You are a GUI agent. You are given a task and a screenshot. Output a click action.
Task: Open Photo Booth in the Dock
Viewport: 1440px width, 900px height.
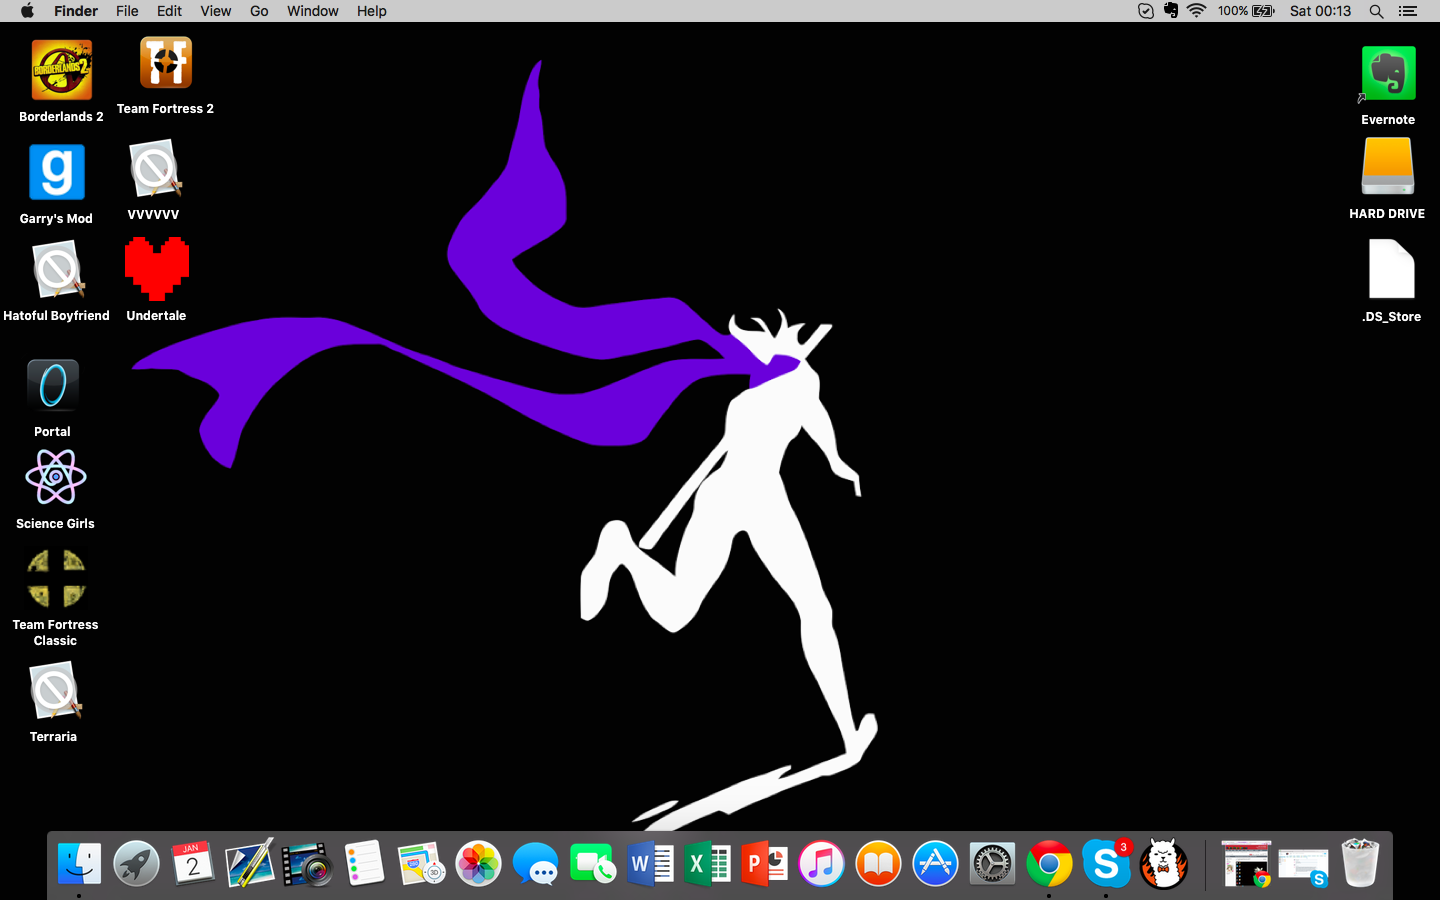pyautogui.click(x=307, y=863)
